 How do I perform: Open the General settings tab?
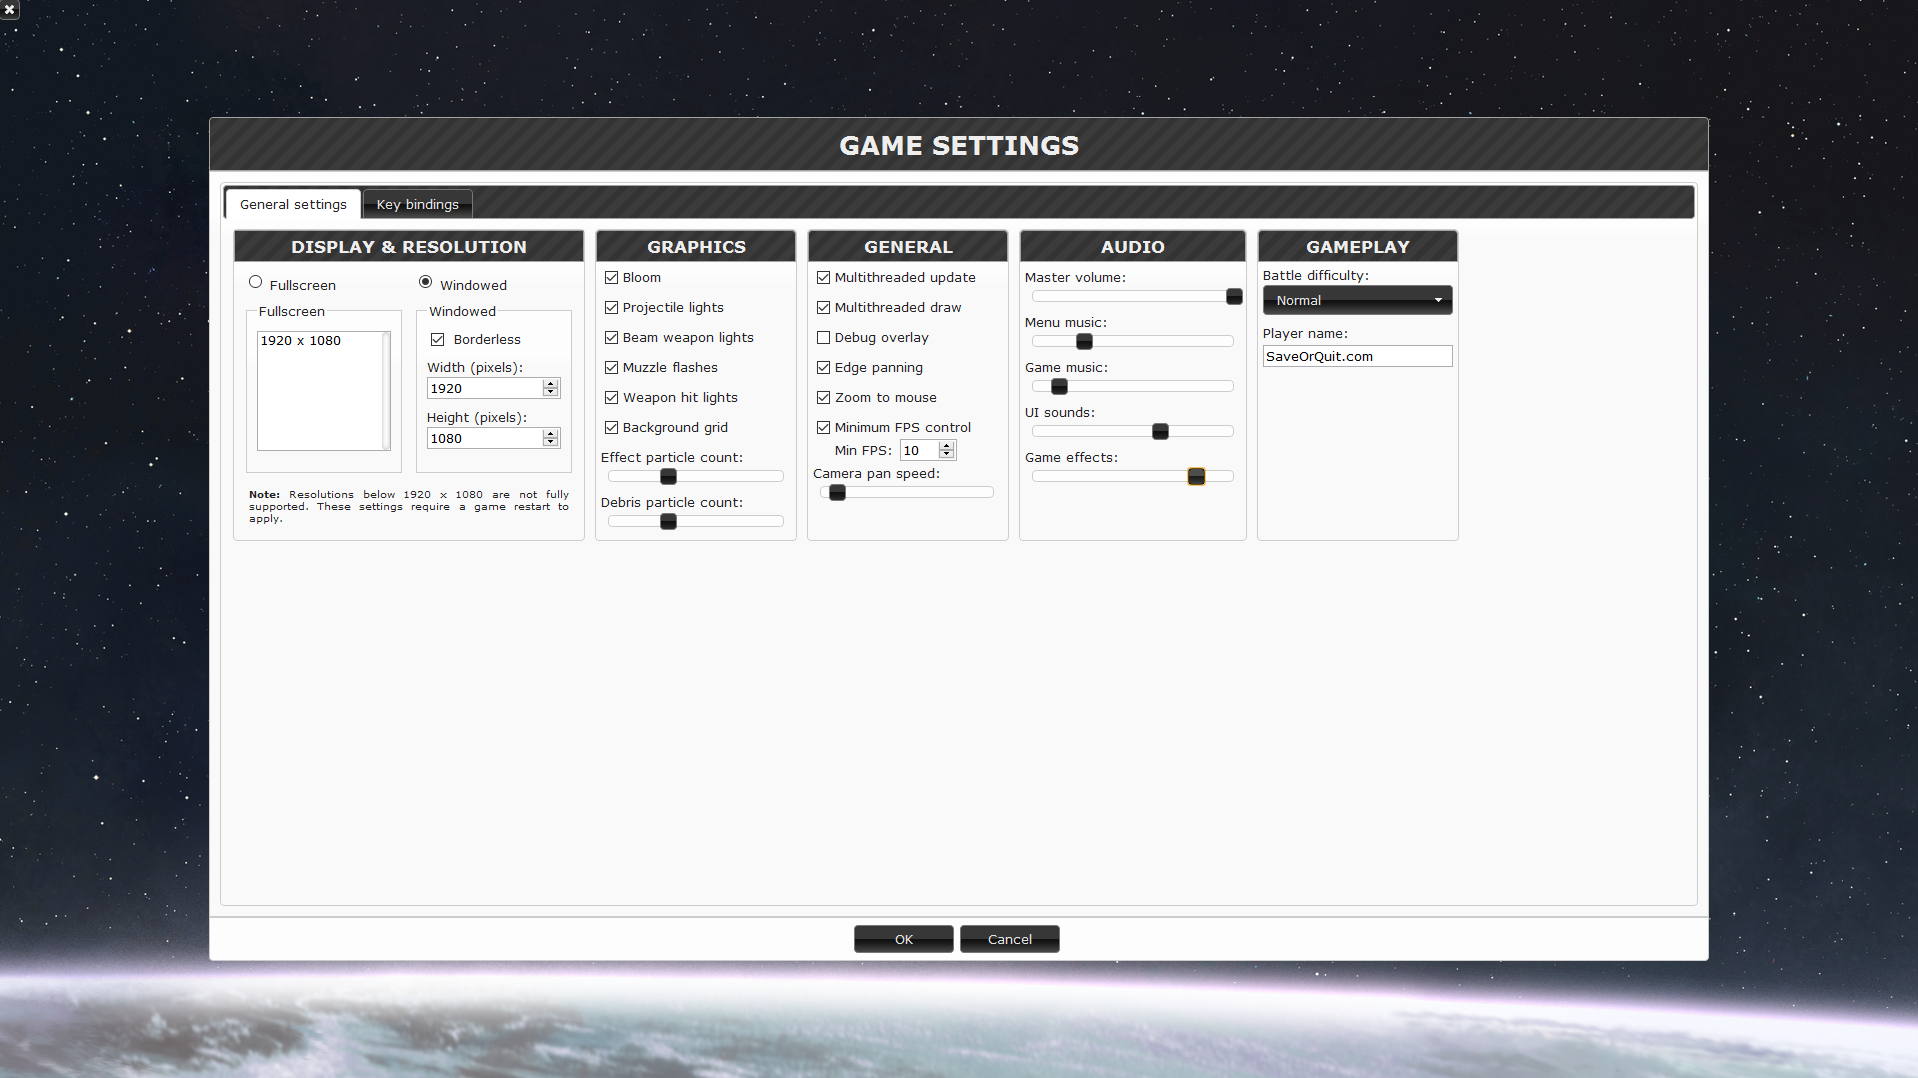click(x=293, y=204)
